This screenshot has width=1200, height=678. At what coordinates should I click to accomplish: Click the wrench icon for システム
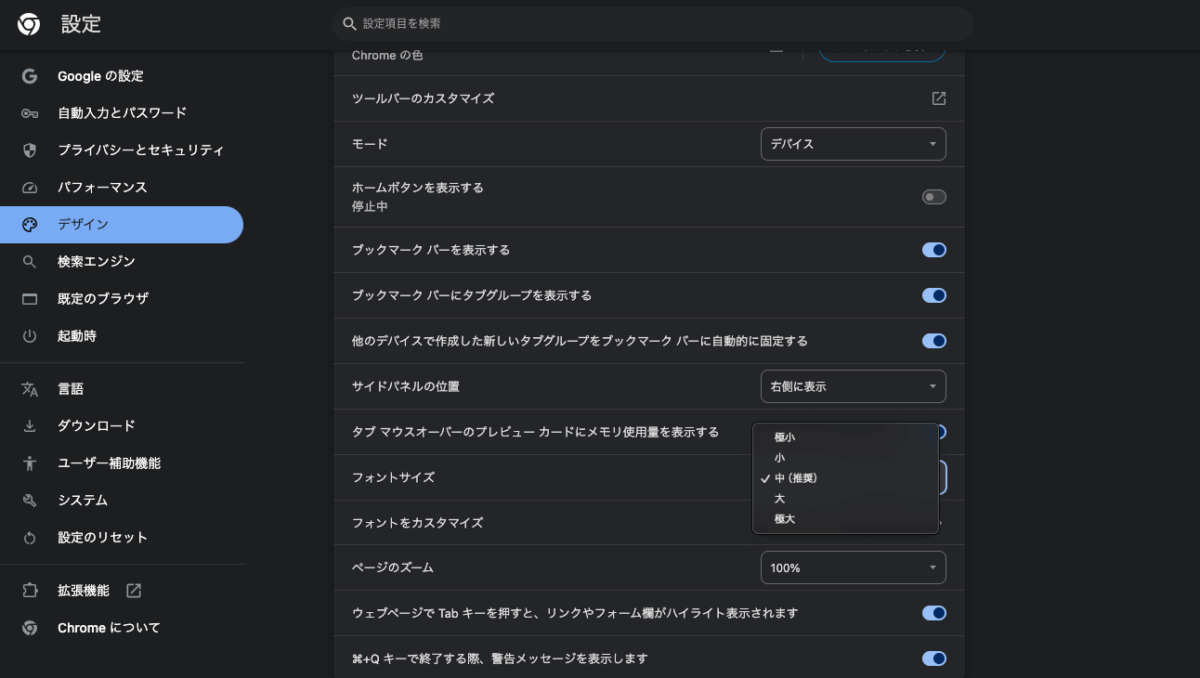coord(29,500)
